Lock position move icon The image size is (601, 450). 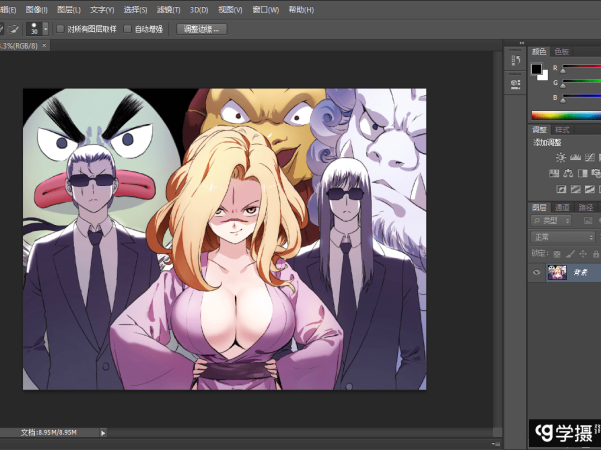coord(583,254)
